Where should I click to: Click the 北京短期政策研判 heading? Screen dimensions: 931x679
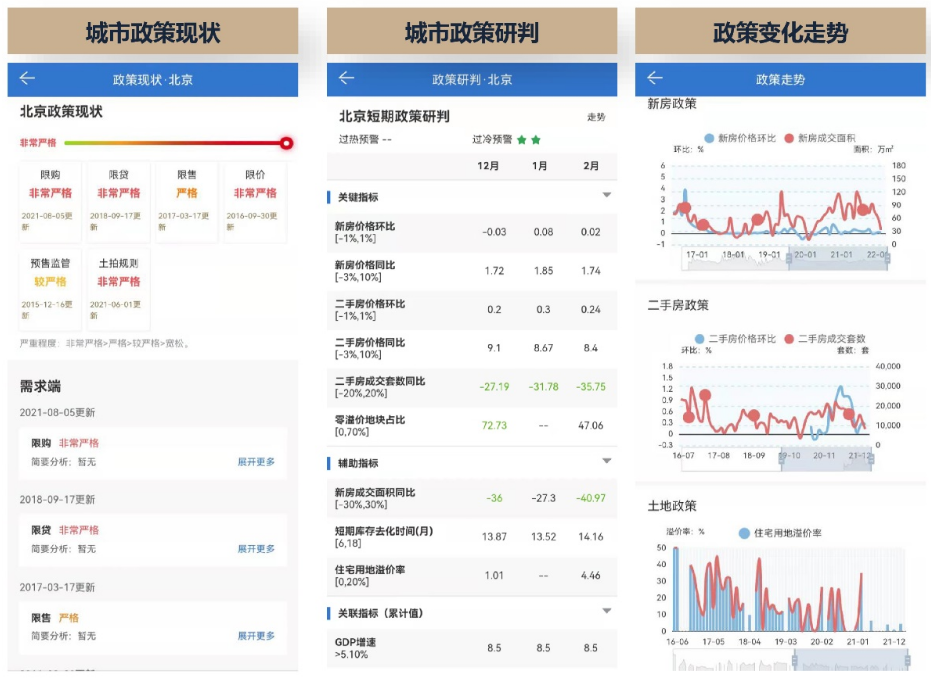click(394, 116)
